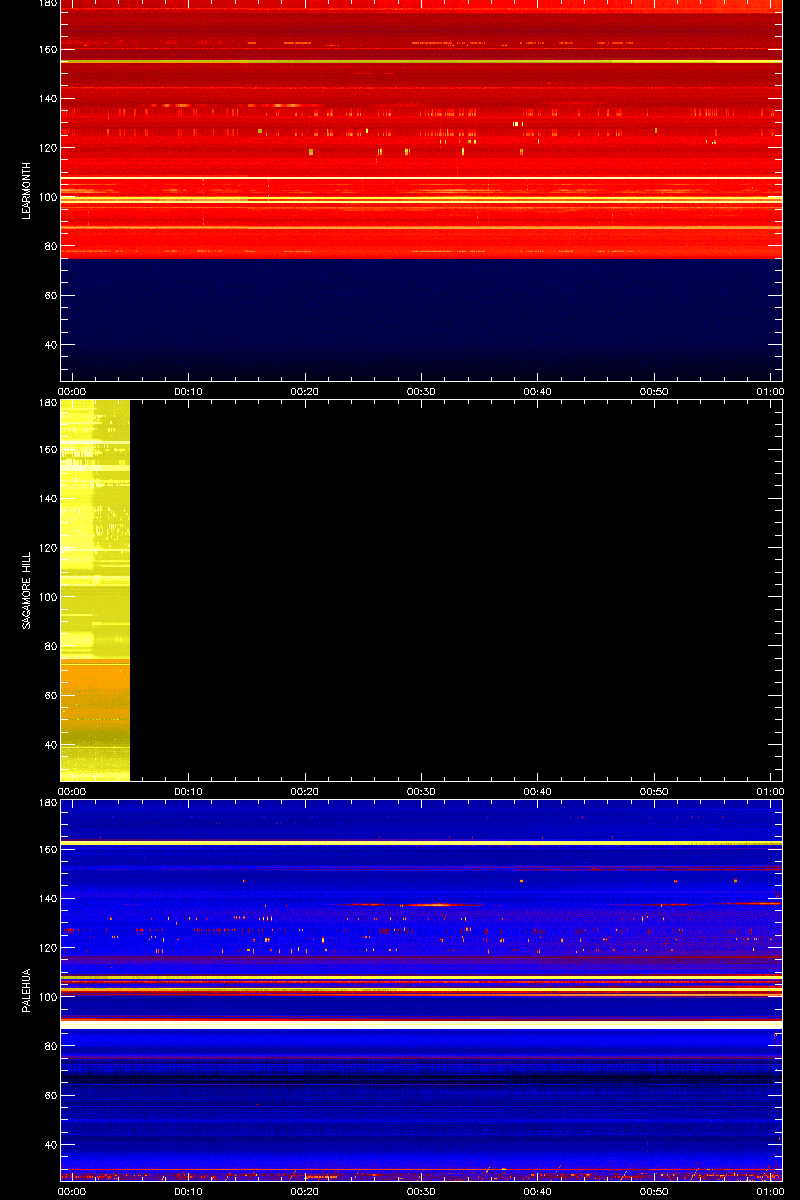Screen dimensions: 800x1200
Task: Select the 120 frequency label on Learmonth axis
Action: point(47,148)
